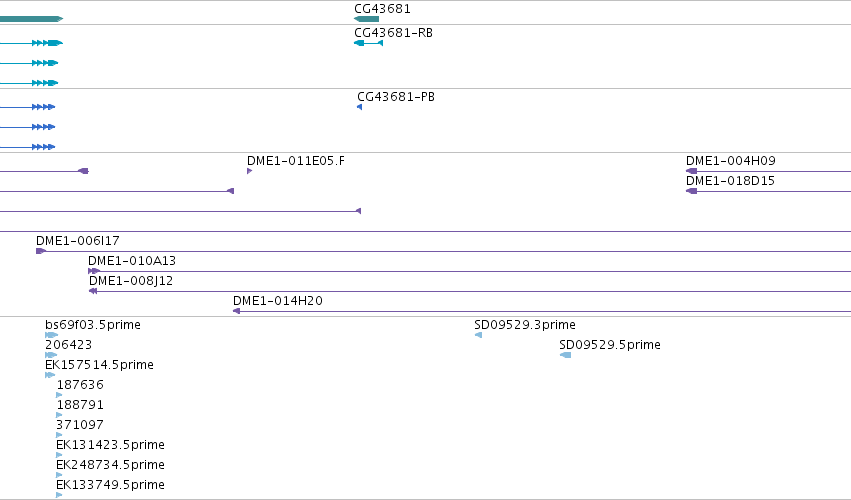Select the 371097 EST label

pyautogui.click(x=79, y=425)
